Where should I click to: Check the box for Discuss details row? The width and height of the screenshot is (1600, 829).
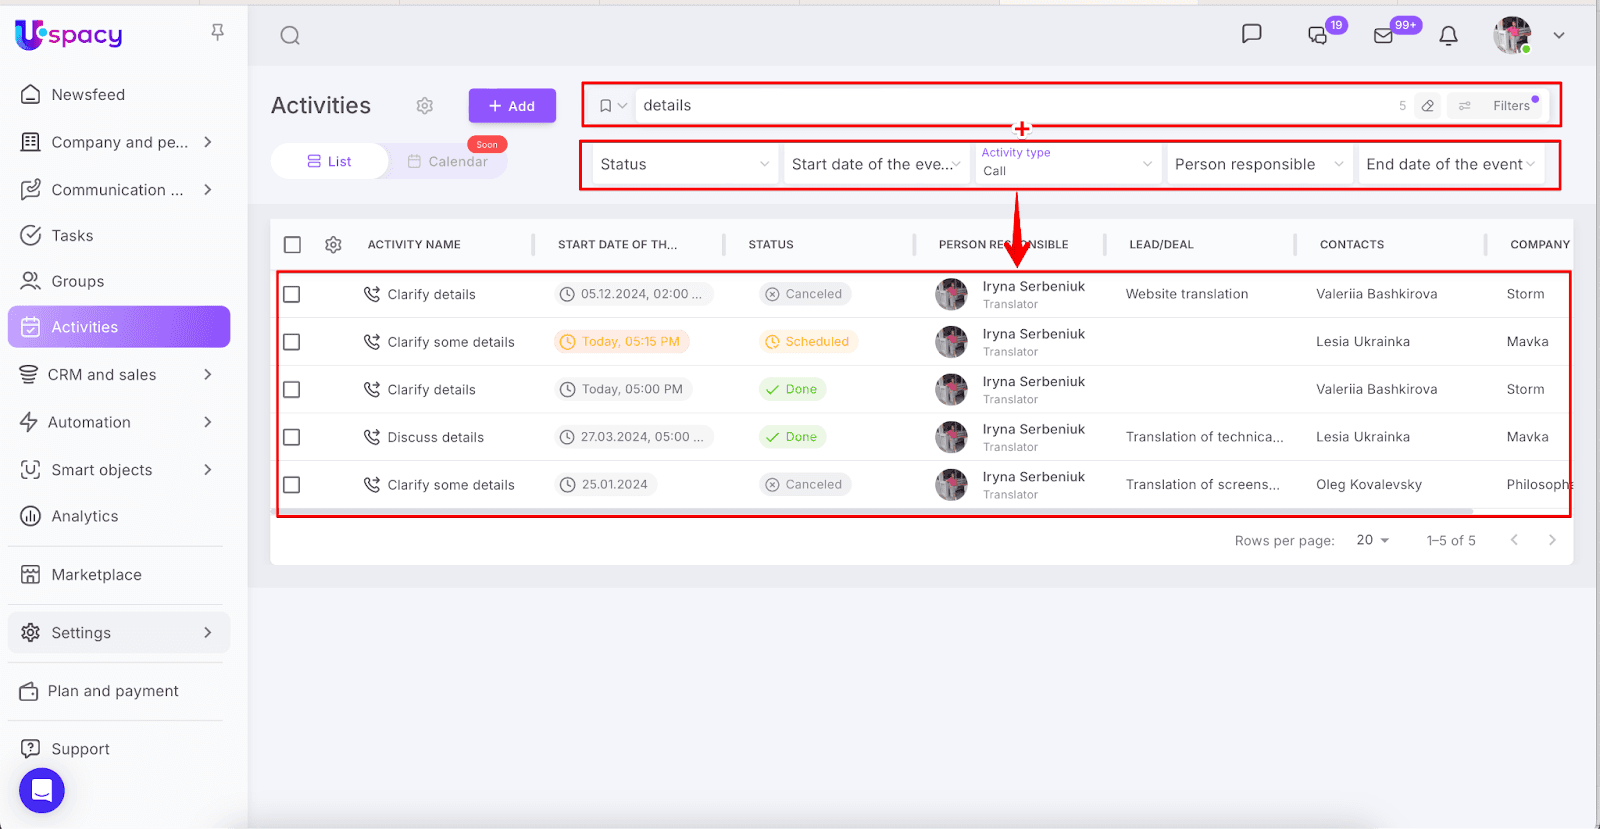[x=292, y=437]
